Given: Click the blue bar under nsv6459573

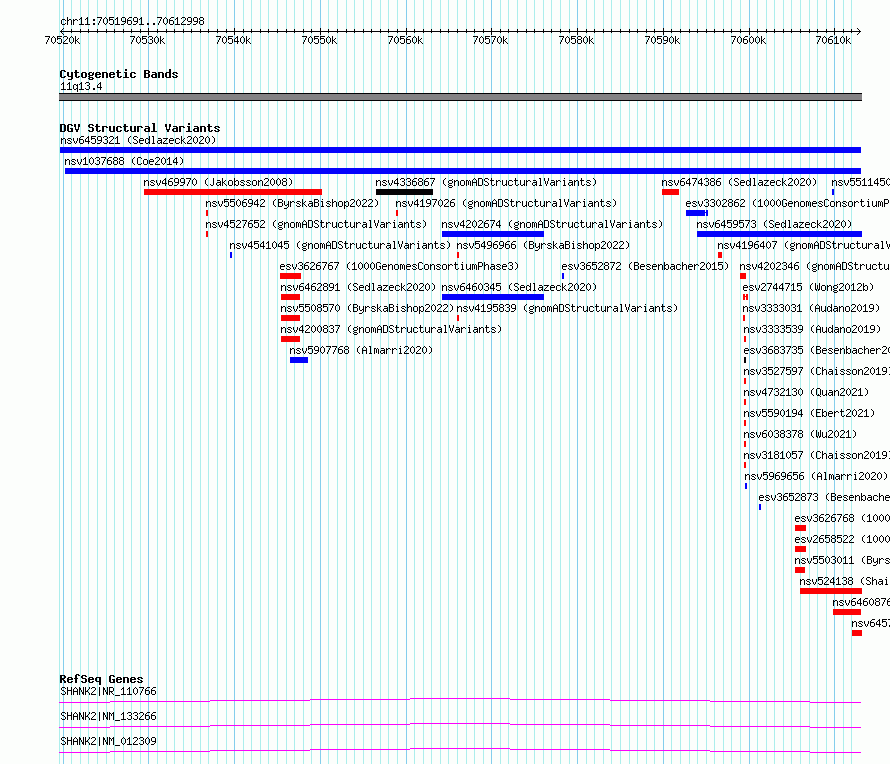Looking at the screenshot, I should tap(779, 234).
